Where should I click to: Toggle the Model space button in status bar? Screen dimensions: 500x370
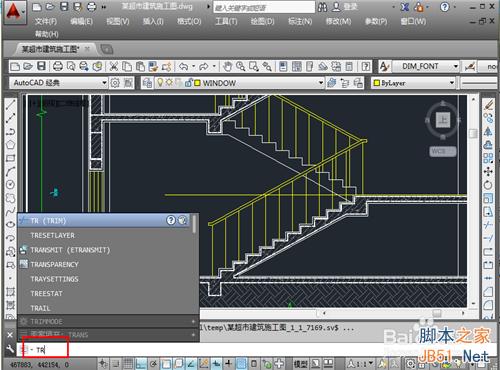[x=301, y=364]
